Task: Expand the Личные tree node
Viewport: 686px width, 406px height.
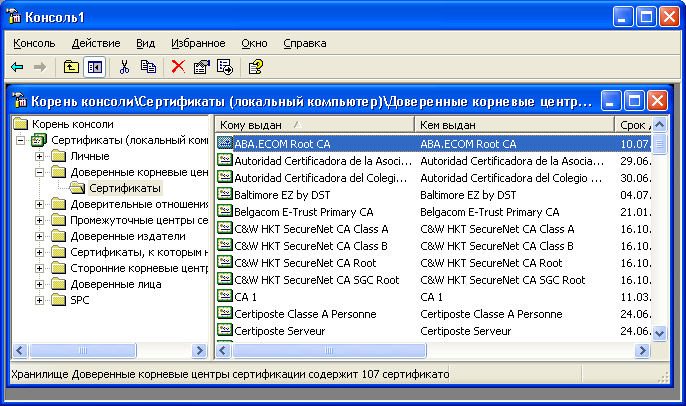Action: 39,156
